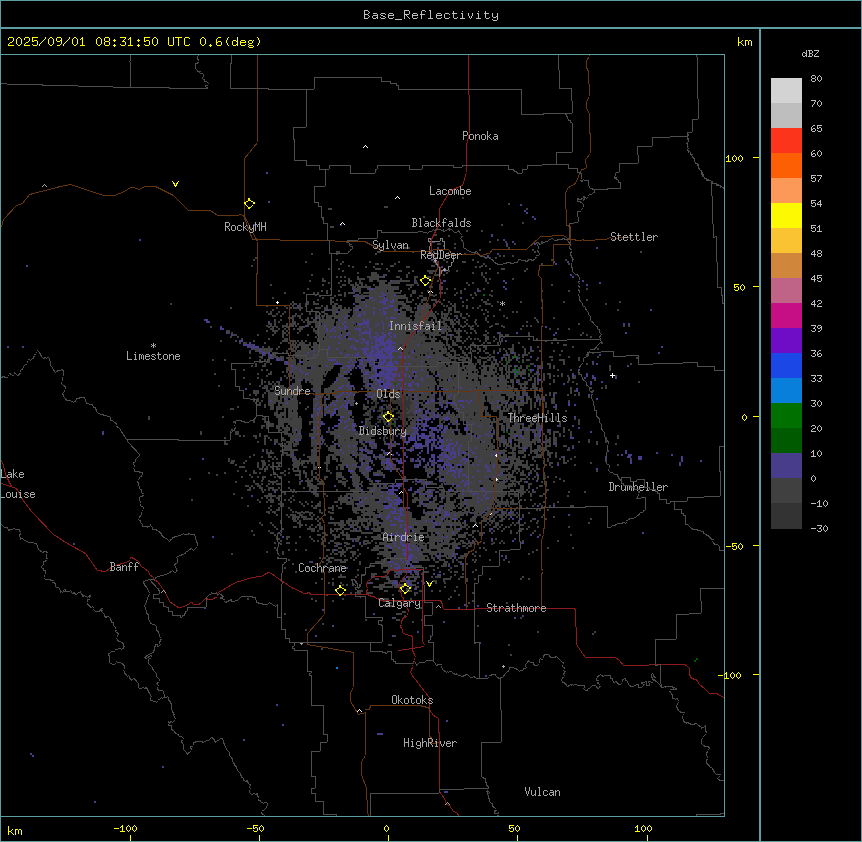Click the 80 value on the dBZ scale

816,79
